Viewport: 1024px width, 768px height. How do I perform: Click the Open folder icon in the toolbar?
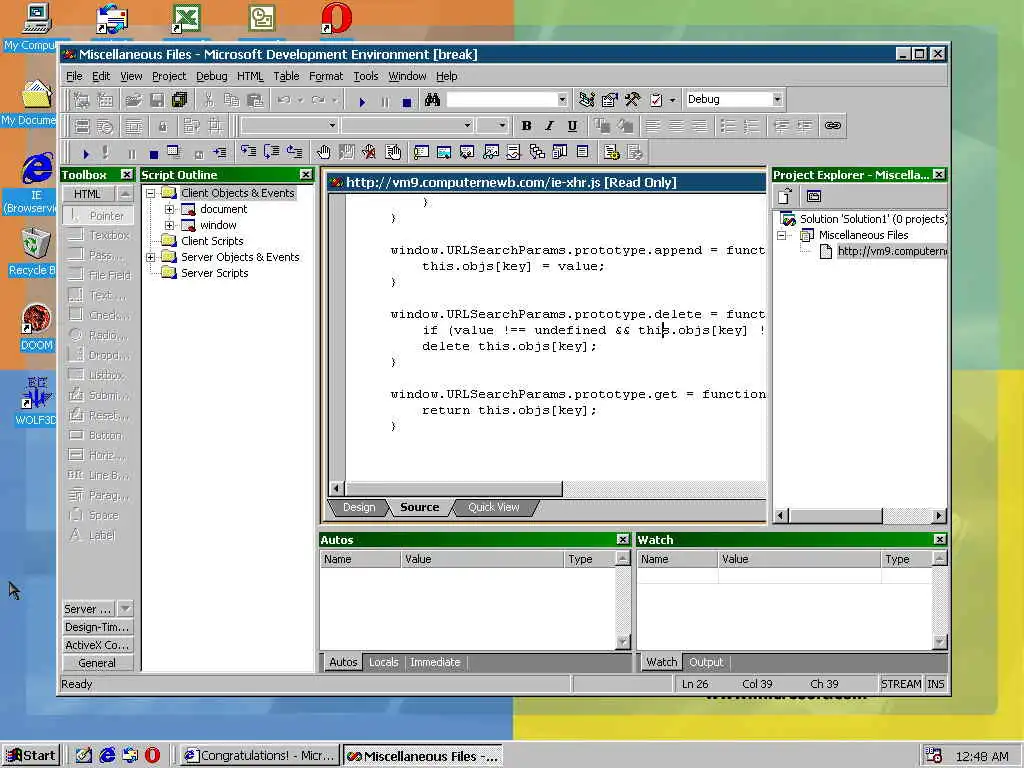tap(133, 100)
